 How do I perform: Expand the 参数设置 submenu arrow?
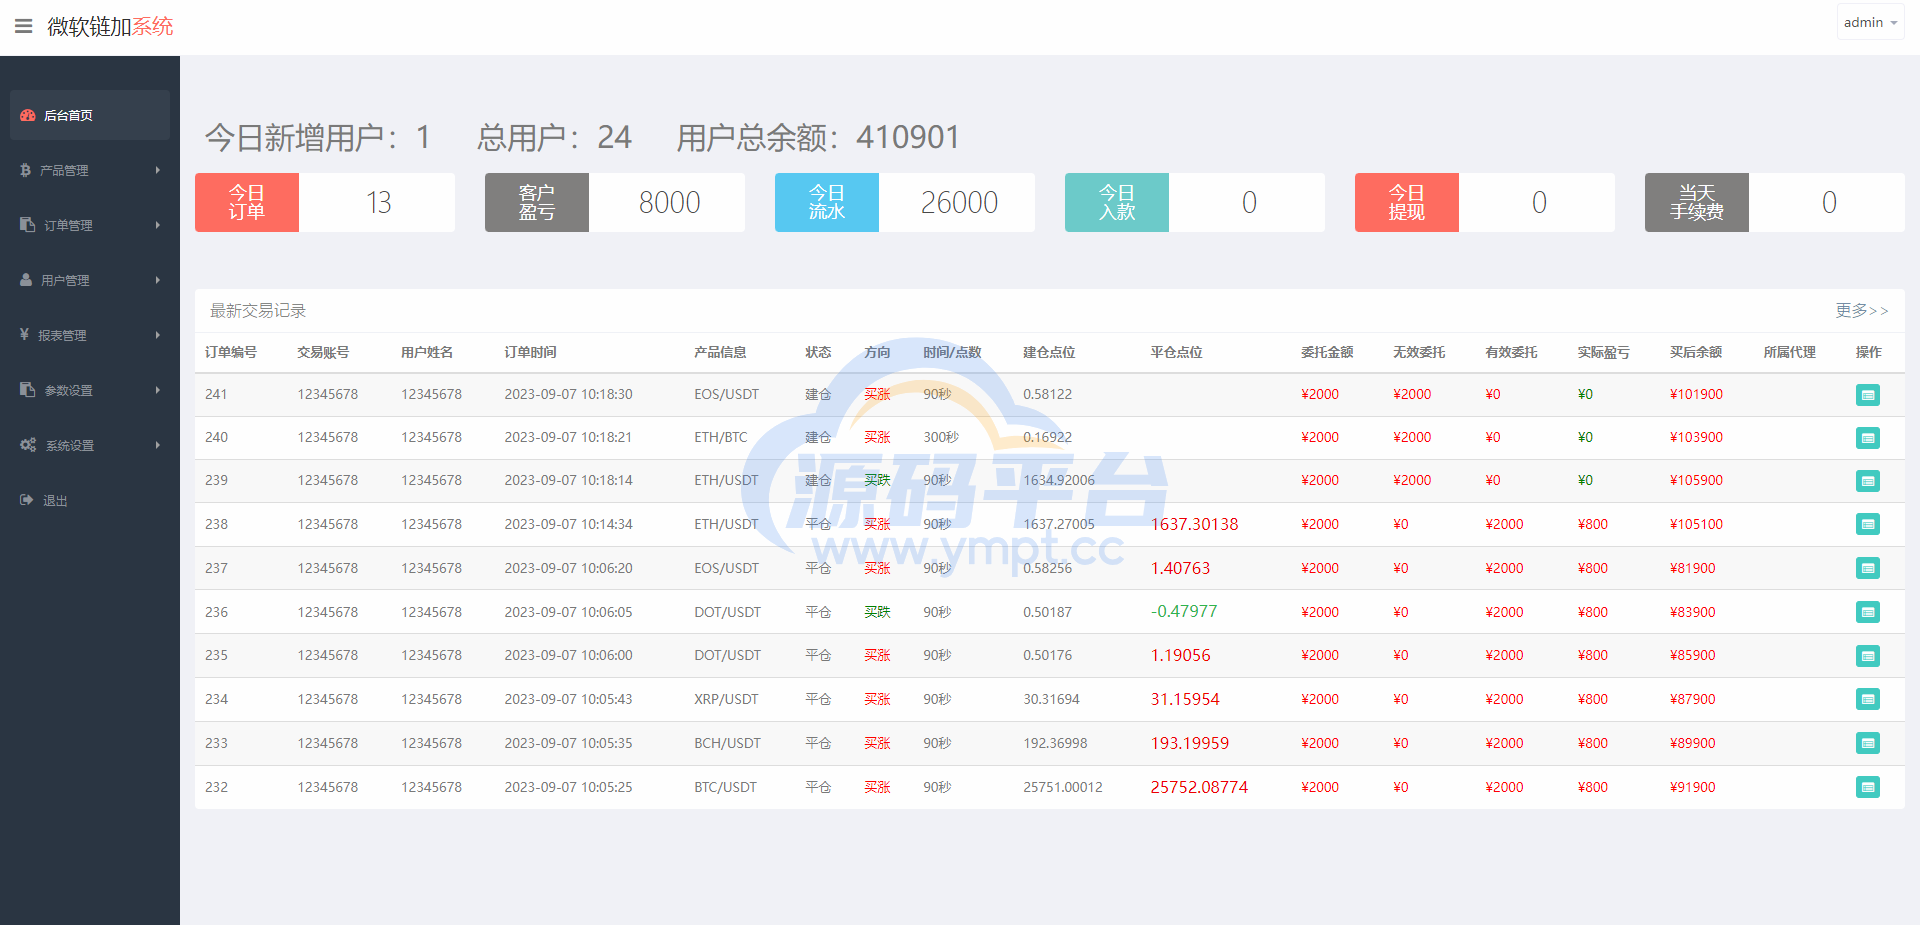(158, 390)
